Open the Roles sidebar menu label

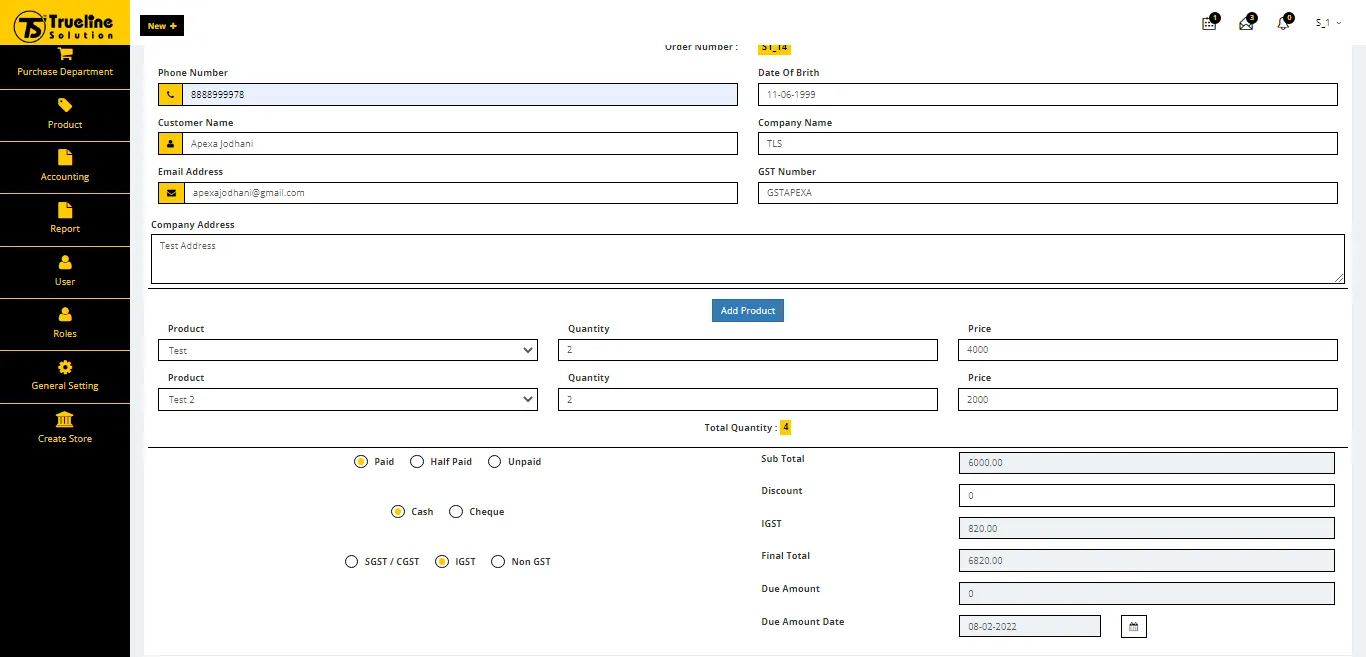pyautogui.click(x=65, y=334)
